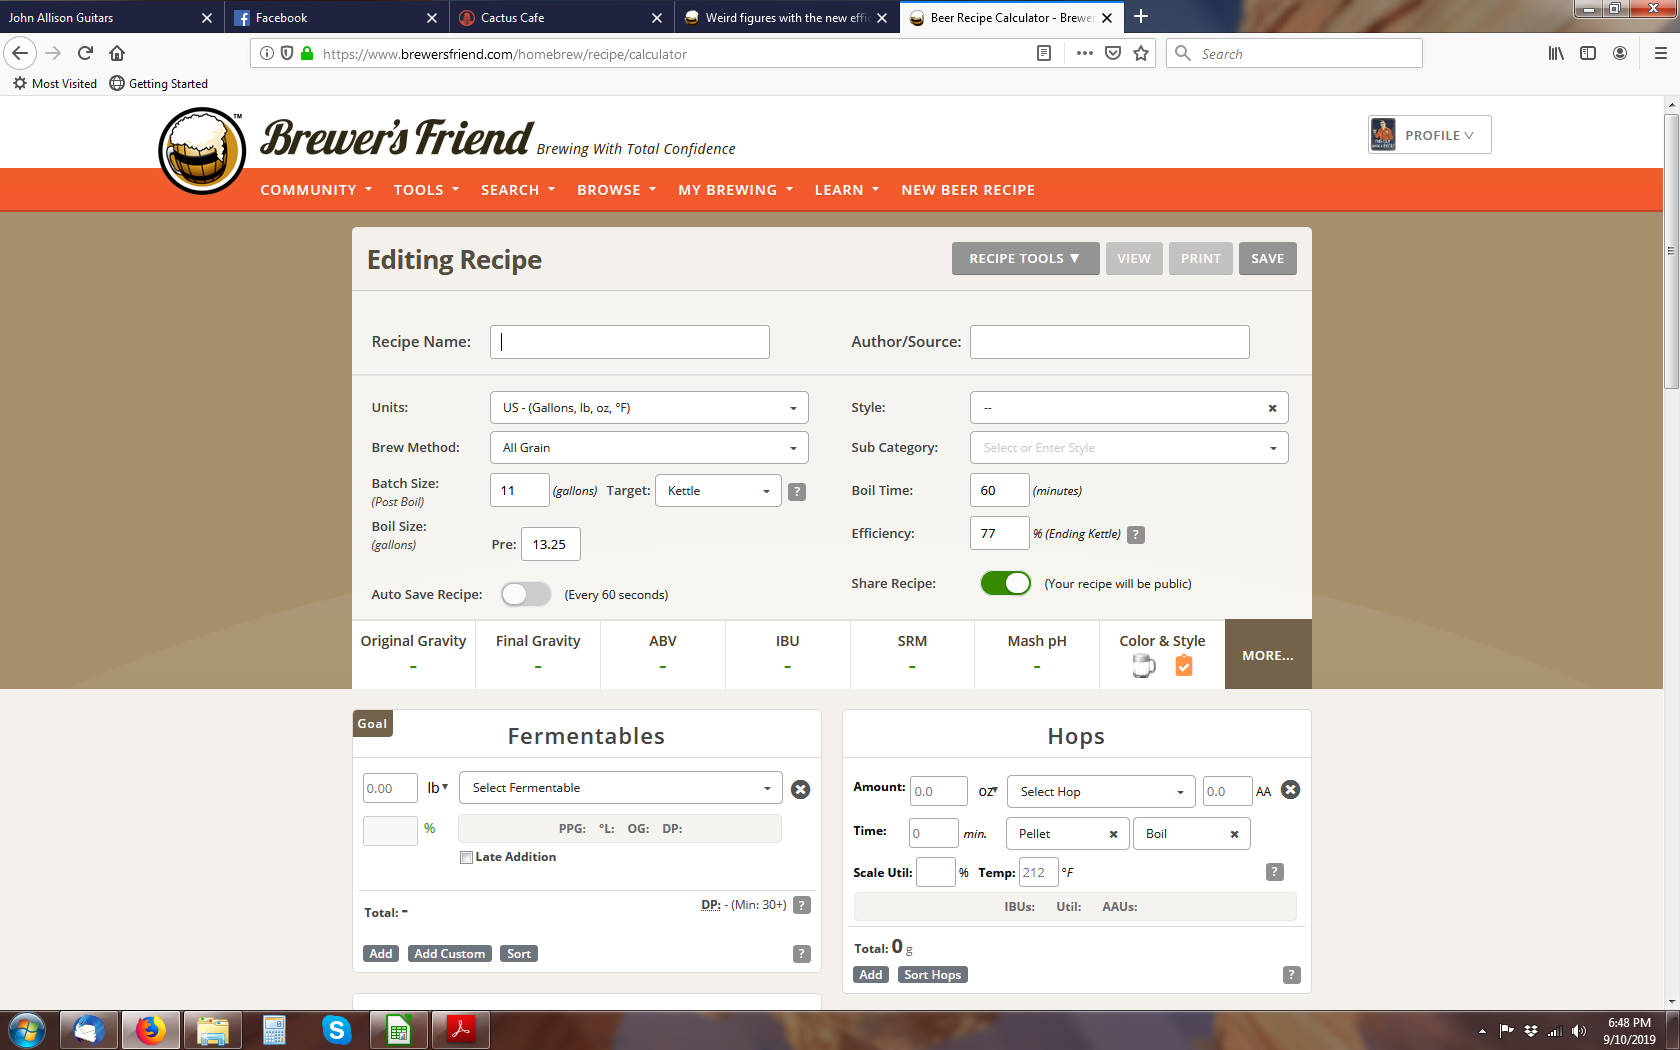The image size is (1680, 1050).
Task: Open the Sub Category style dropdown
Action: tap(1129, 448)
